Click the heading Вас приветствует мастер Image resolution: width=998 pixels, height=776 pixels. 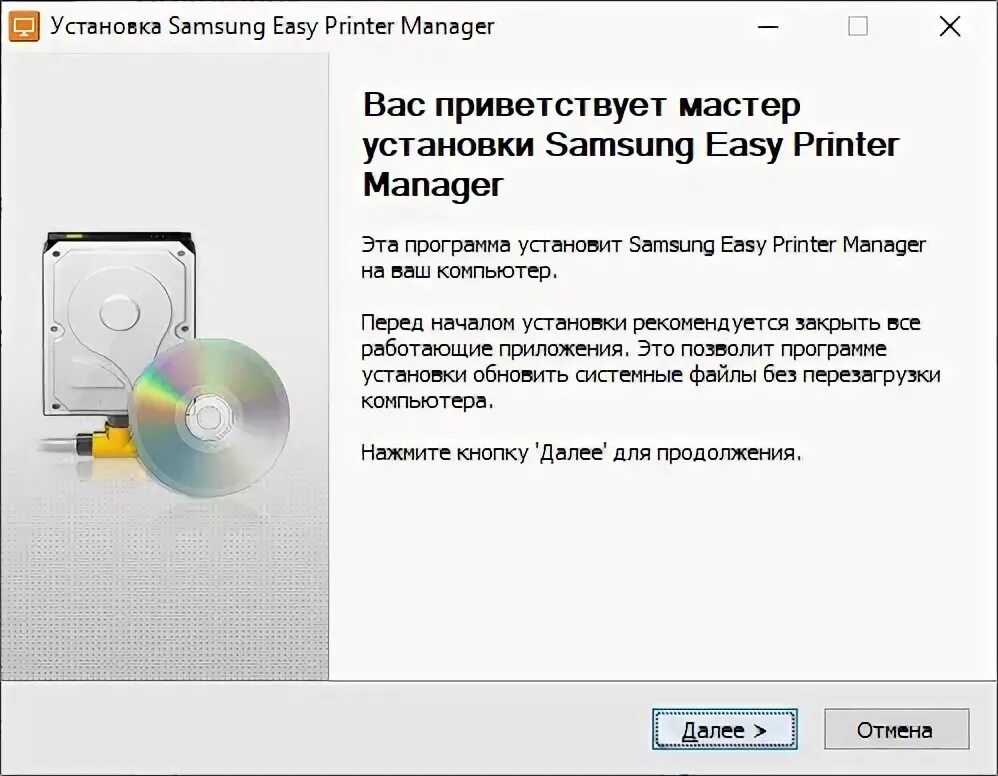pos(581,104)
